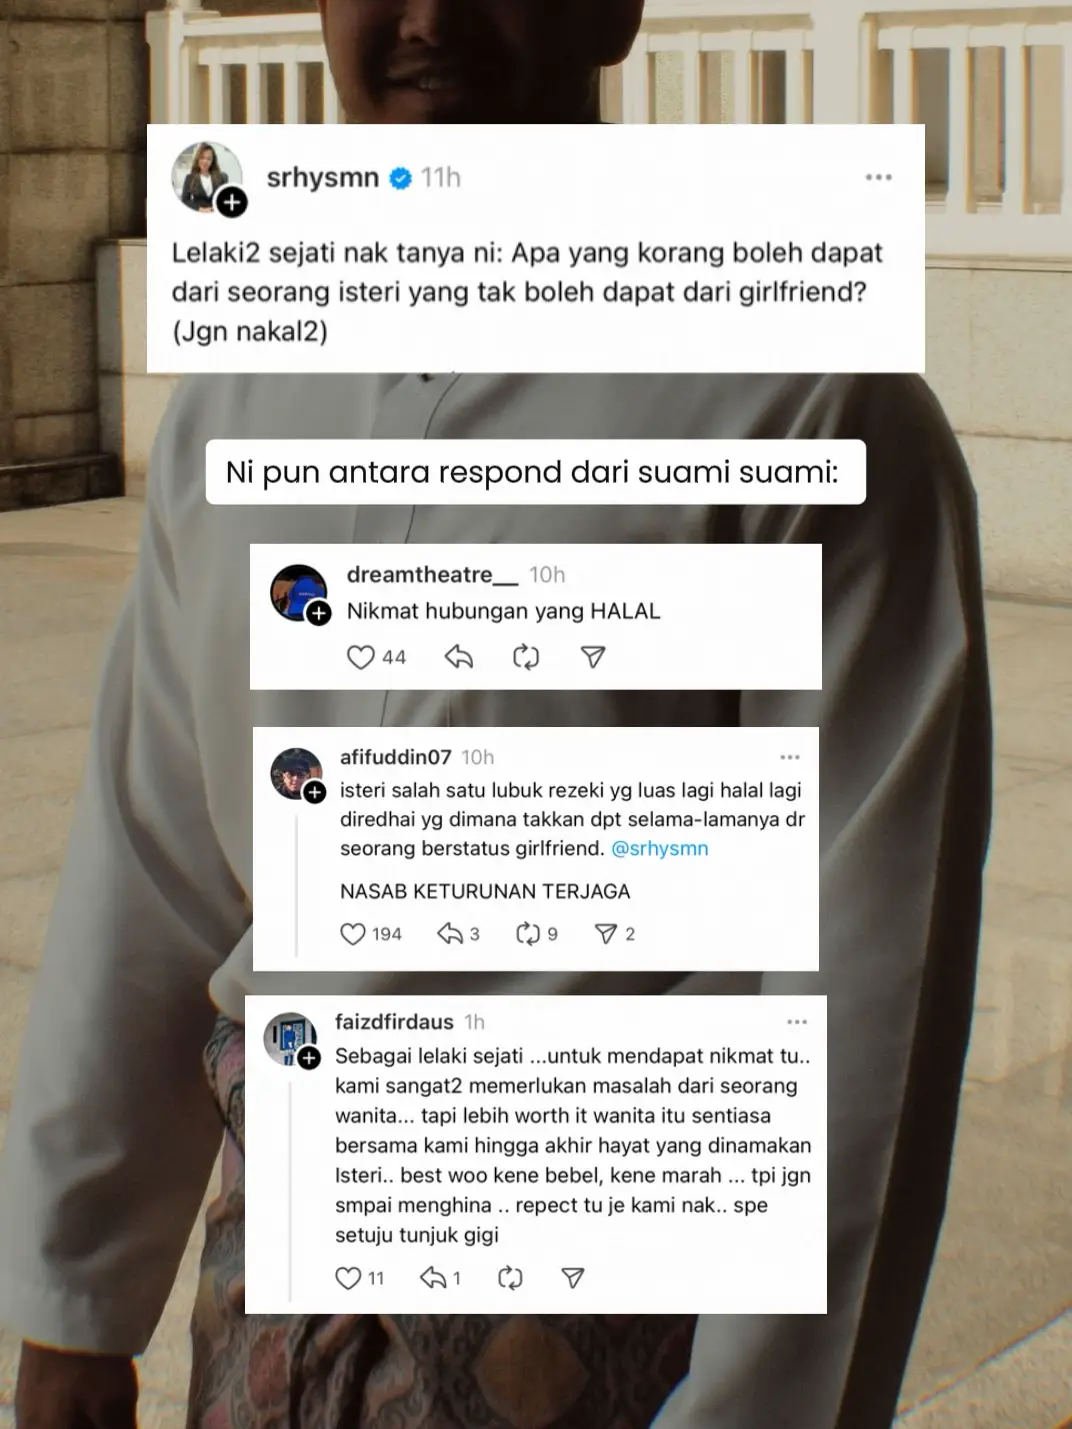The width and height of the screenshot is (1072, 1429).
Task: Like afifuddin07's reply with 194 likes
Action: tap(353, 934)
